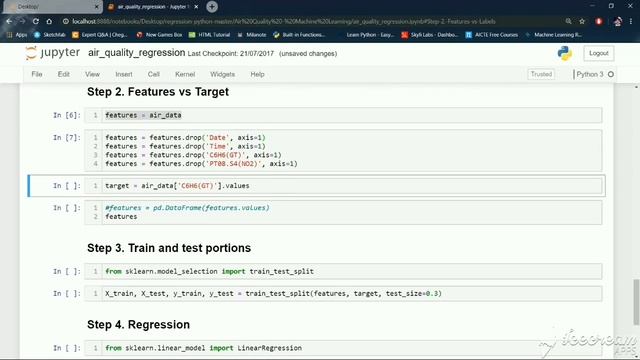Click cell In [7] with features.drop lines
Screen dimensions: 640x360
[343, 151]
